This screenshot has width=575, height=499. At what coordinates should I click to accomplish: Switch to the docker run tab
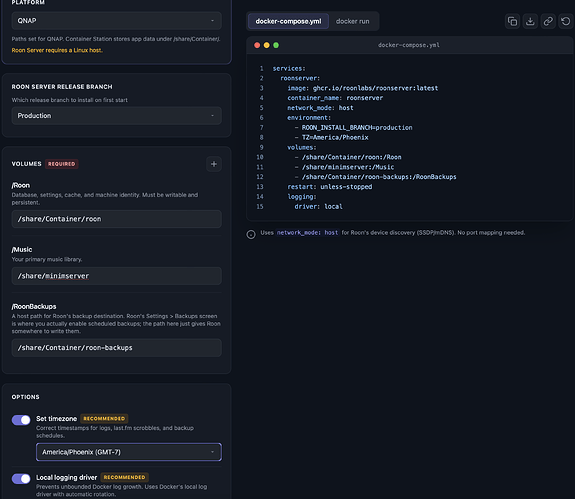(x=353, y=21)
